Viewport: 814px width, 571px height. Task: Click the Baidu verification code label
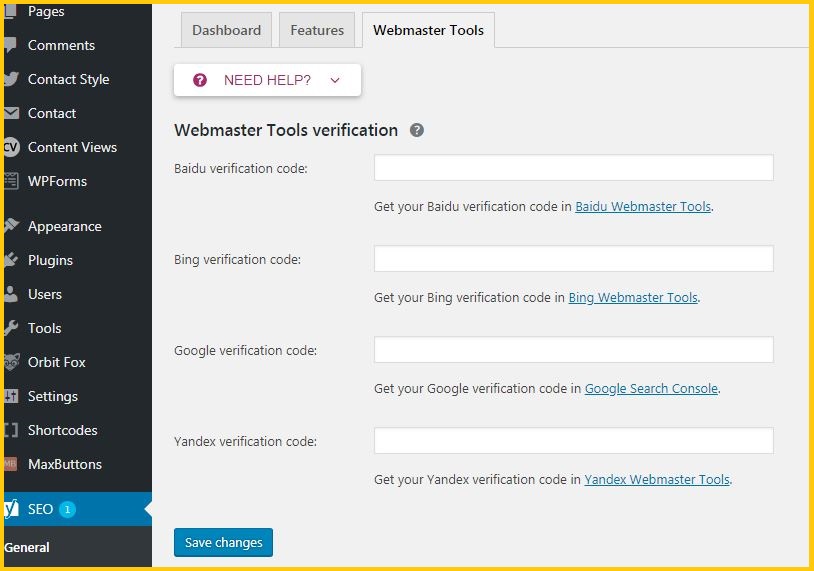[241, 168]
